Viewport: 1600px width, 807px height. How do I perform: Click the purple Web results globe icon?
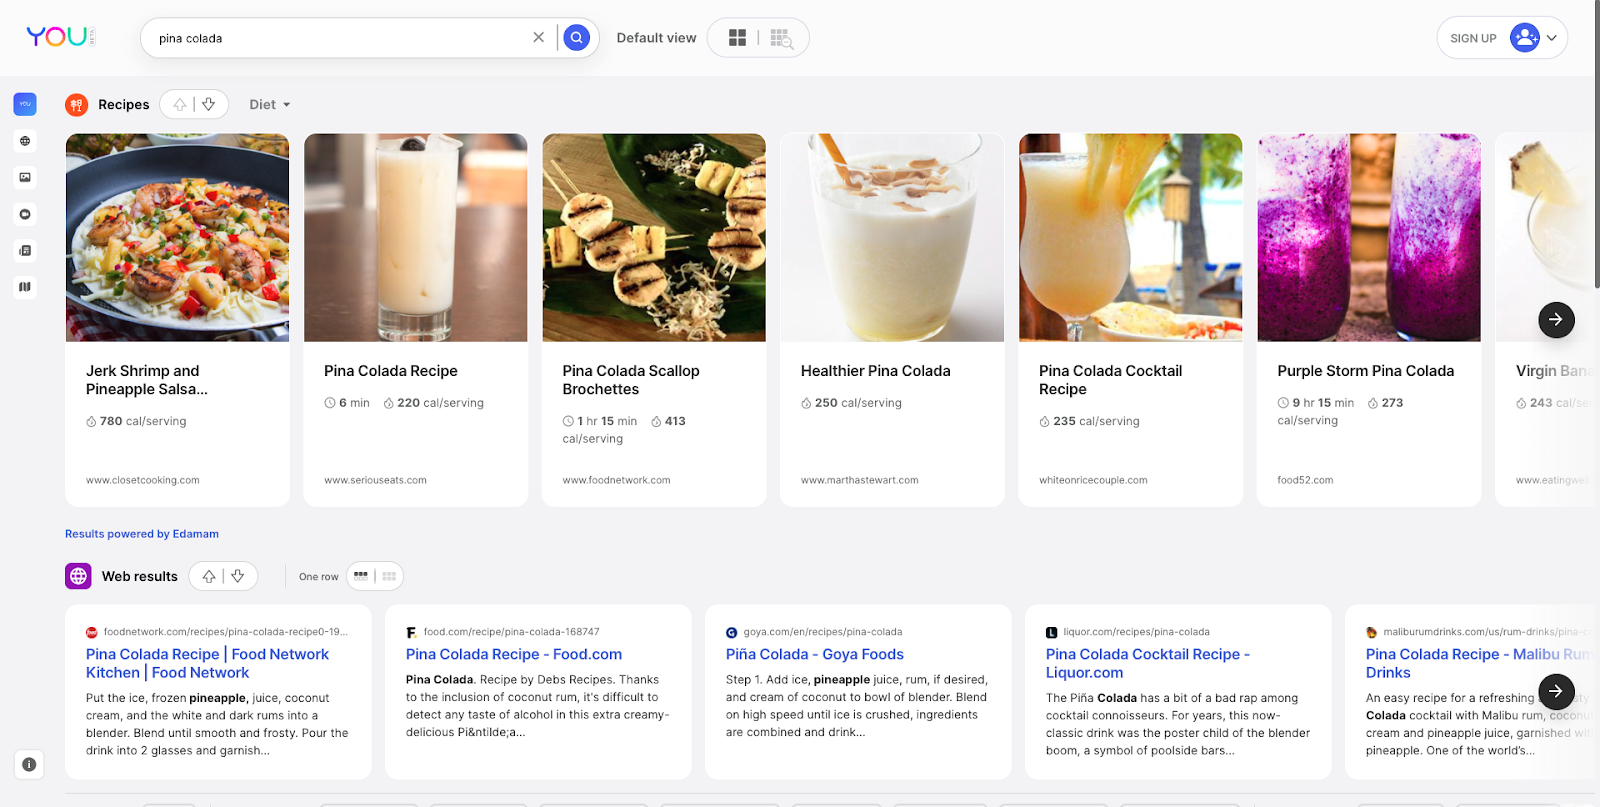point(78,576)
